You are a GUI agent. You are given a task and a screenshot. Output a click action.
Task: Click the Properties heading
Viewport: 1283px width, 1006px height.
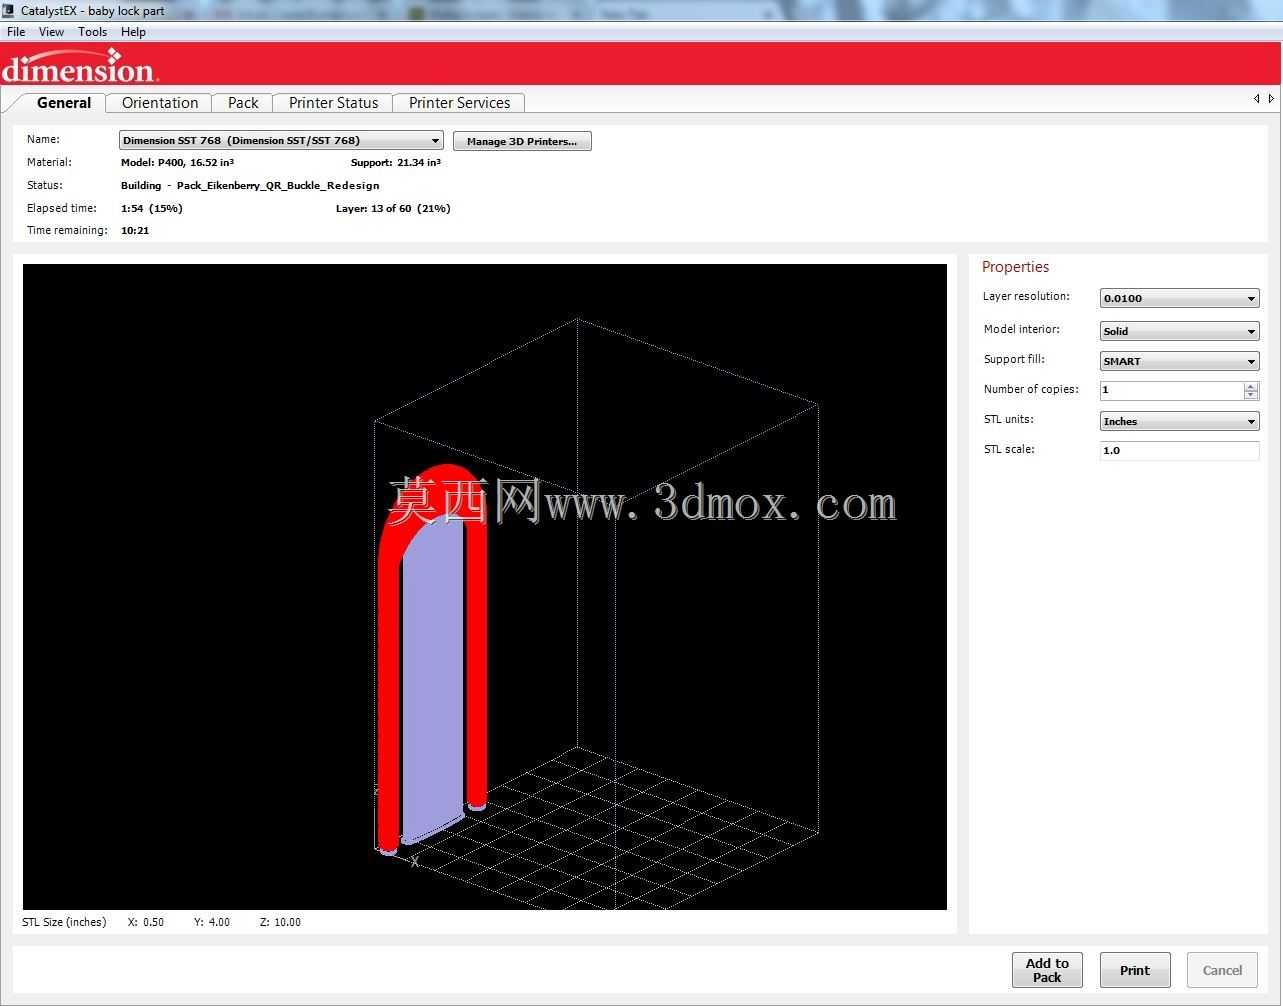1015,267
